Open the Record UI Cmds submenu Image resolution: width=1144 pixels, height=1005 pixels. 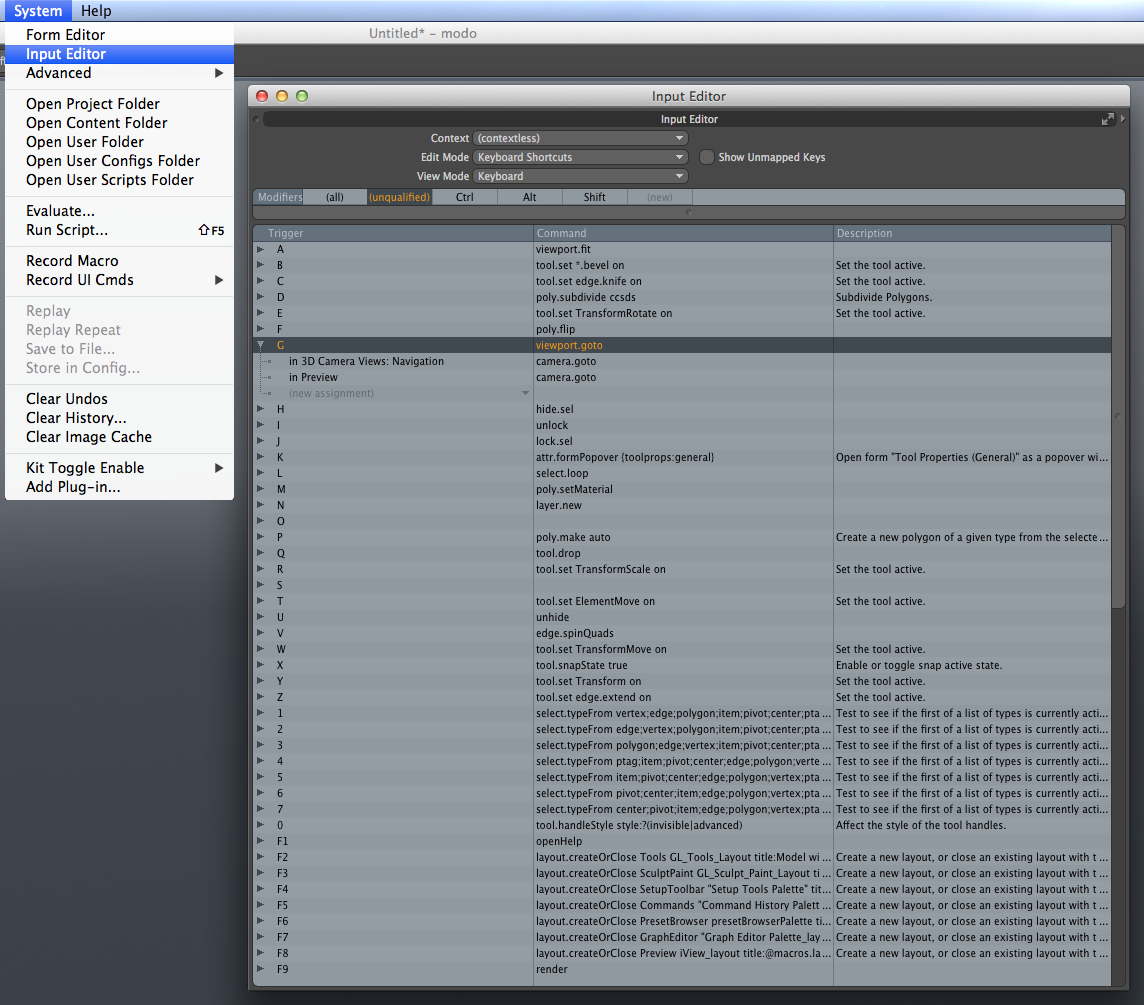tap(120, 280)
